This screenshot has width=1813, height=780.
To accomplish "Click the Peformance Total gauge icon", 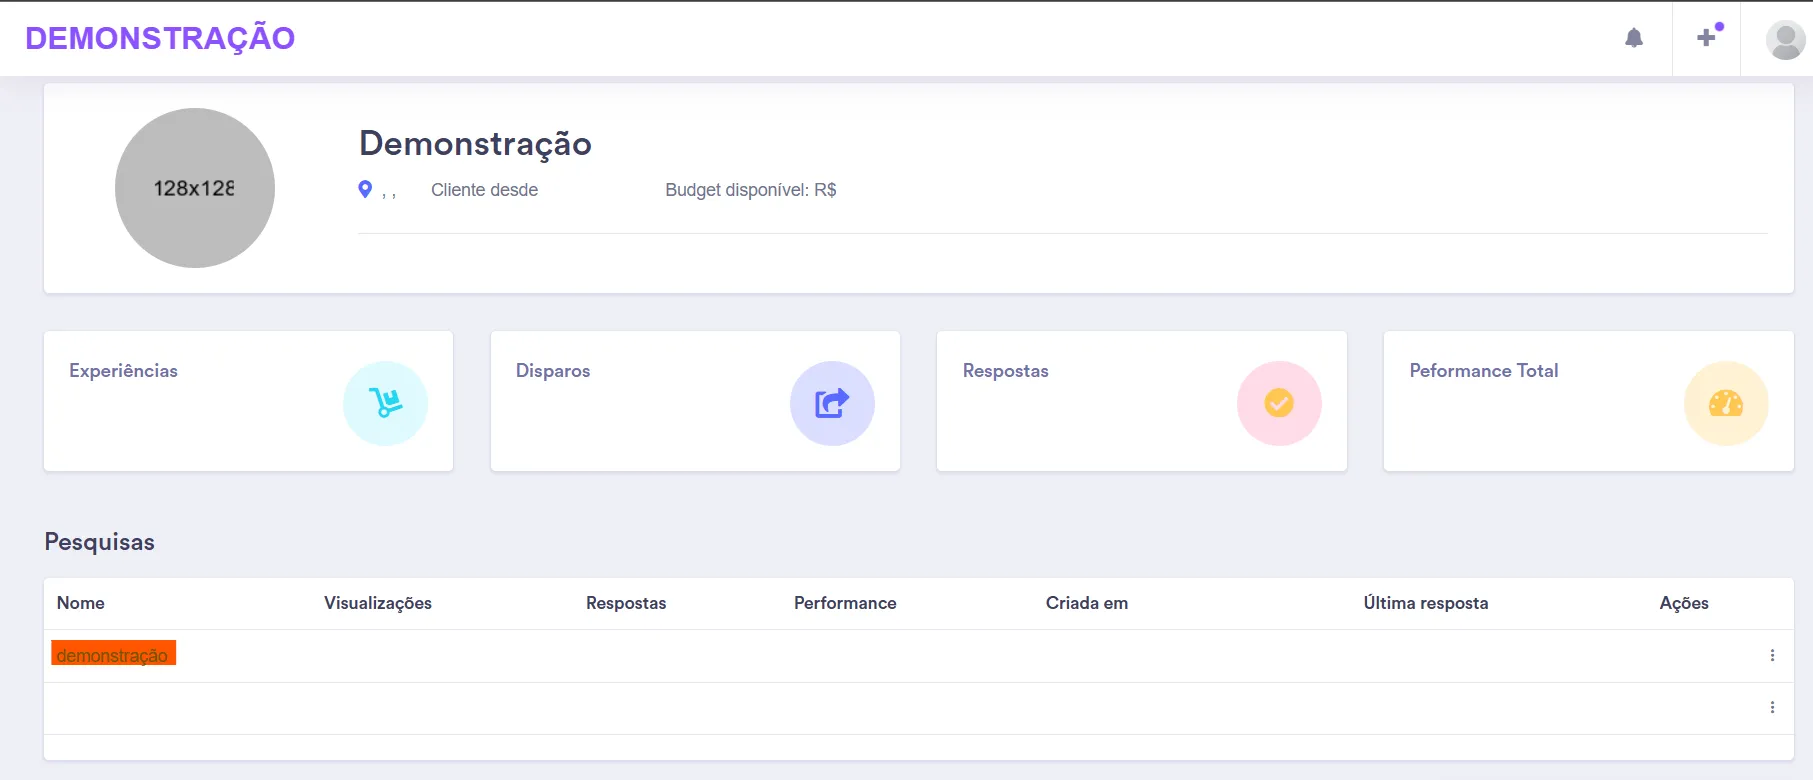I will tap(1726, 403).
